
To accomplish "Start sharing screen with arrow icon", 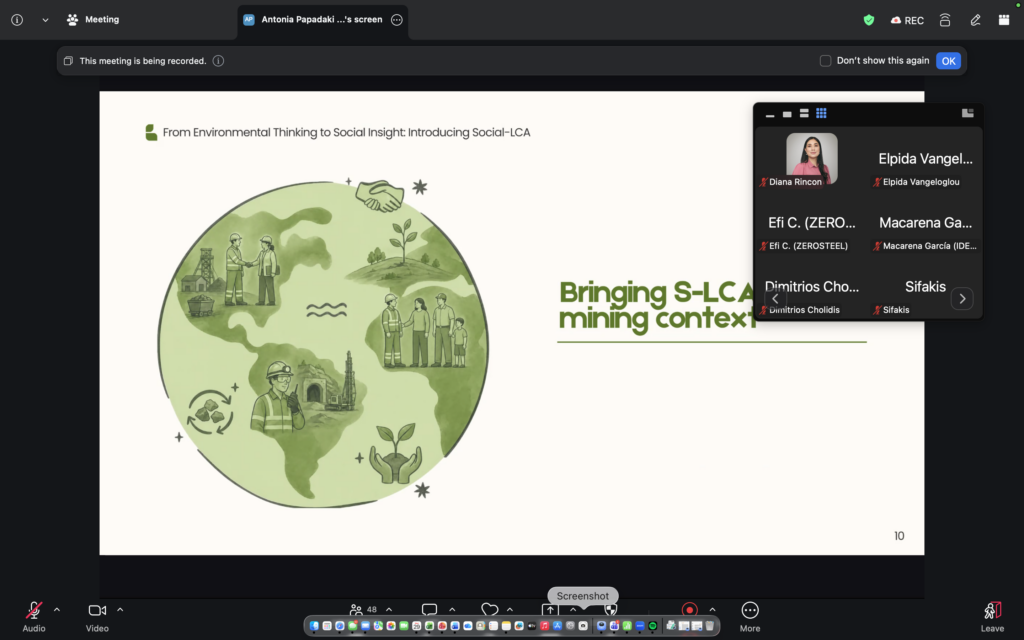I will [550, 610].
